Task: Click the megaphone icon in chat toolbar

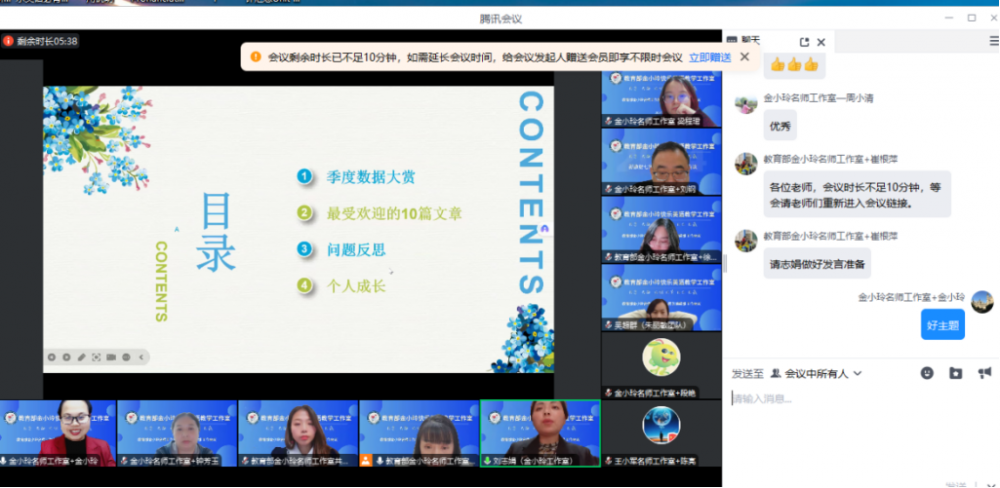Action: (984, 373)
